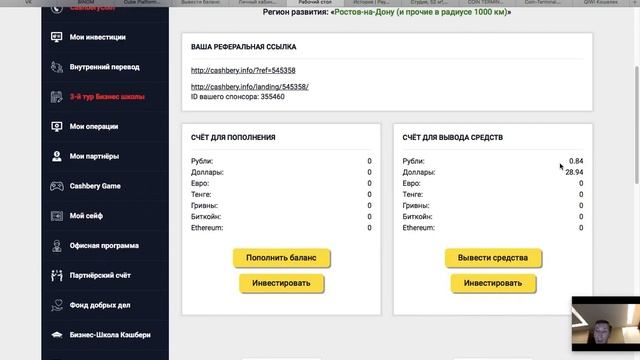Click the ВАША РЕФЕРАЛЬНАЯ ССЫЛКА heading
640x360 pixels.
pos(244,47)
